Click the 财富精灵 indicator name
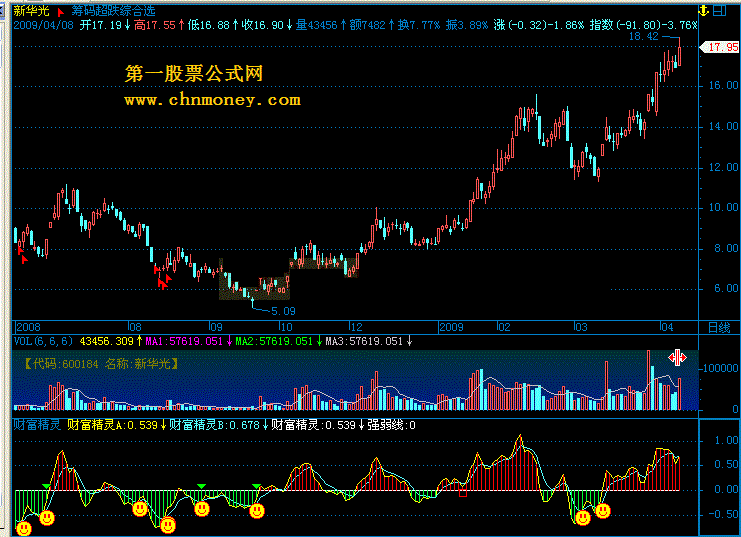The image size is (741, 537). 37,425
